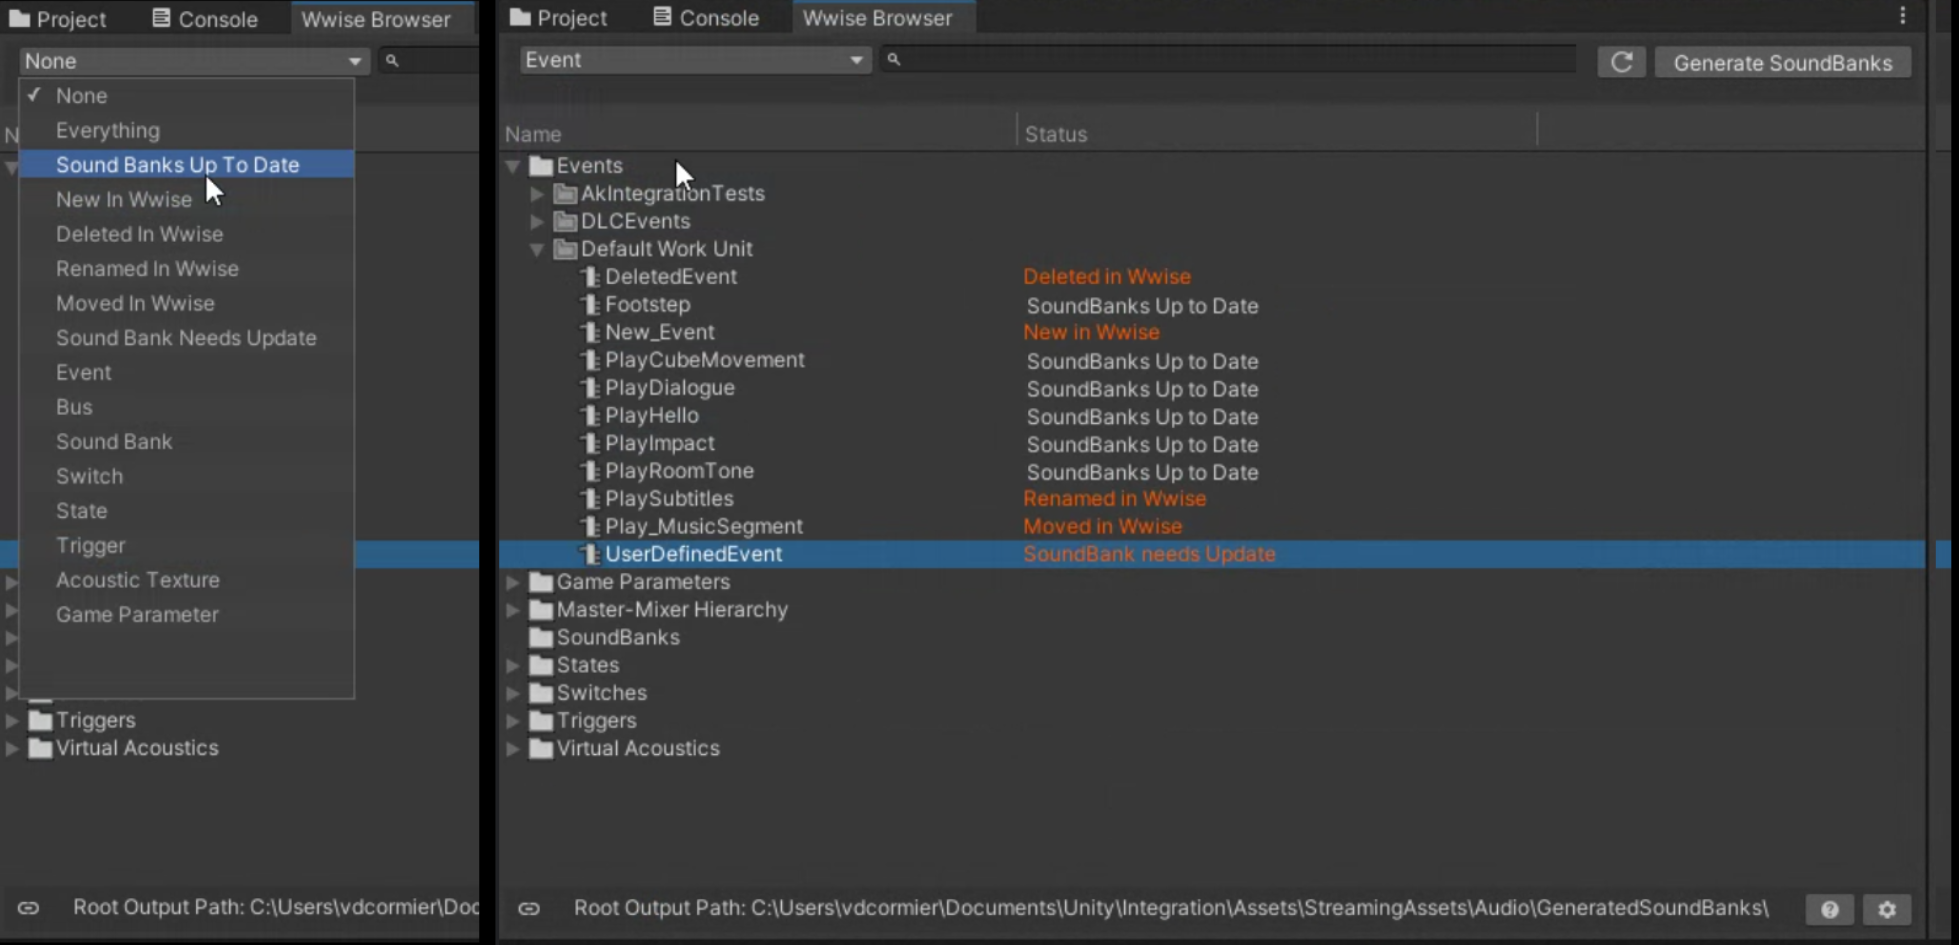The height and width of the screenshot is (945, 1959).
Task: Click the refresh icon beside Generate SoundBanks
Action: [x=1621, y=62]
